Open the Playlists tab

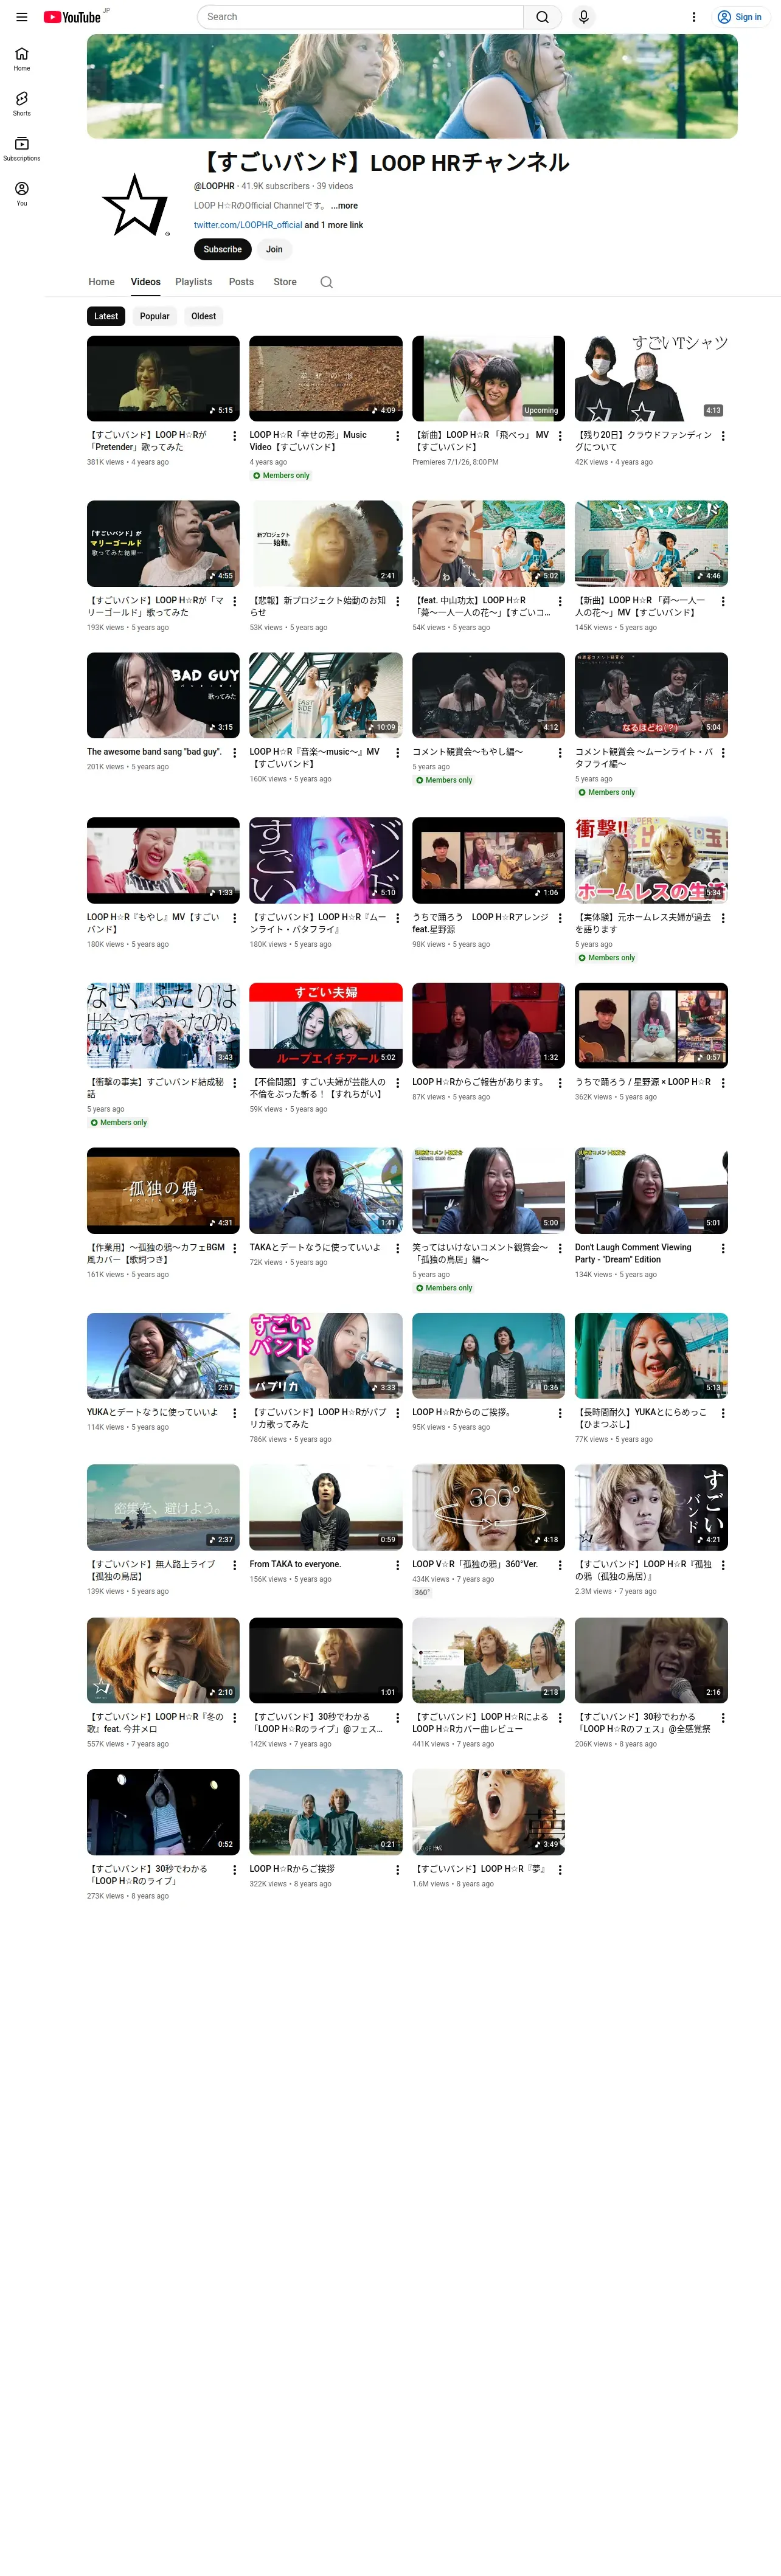coord(194,282)
